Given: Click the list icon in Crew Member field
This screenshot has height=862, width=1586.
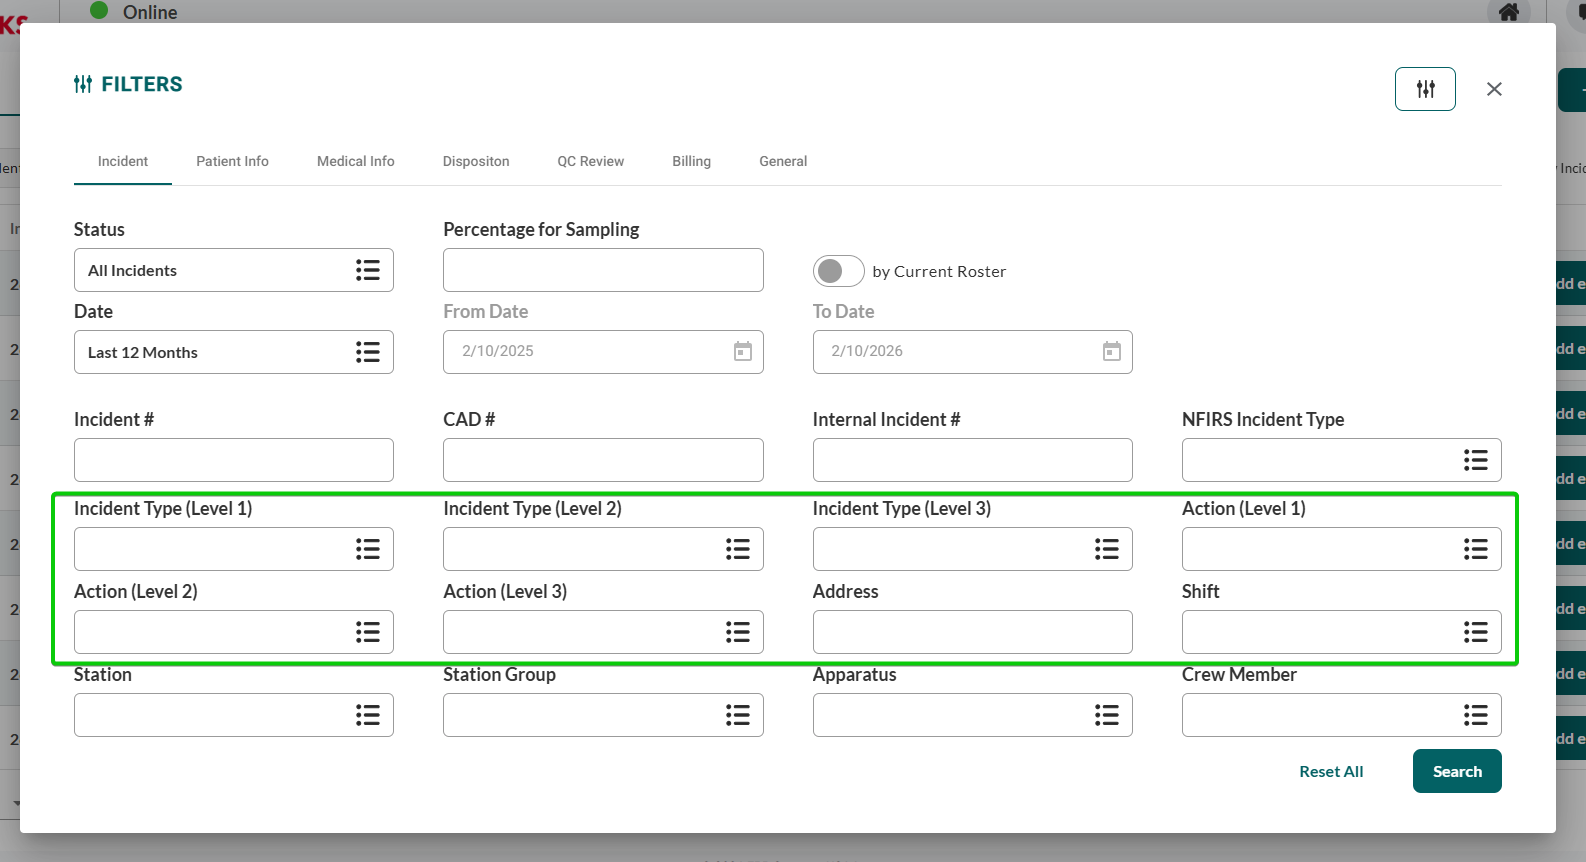Looking at the screenshot, I should point(1475,715).
